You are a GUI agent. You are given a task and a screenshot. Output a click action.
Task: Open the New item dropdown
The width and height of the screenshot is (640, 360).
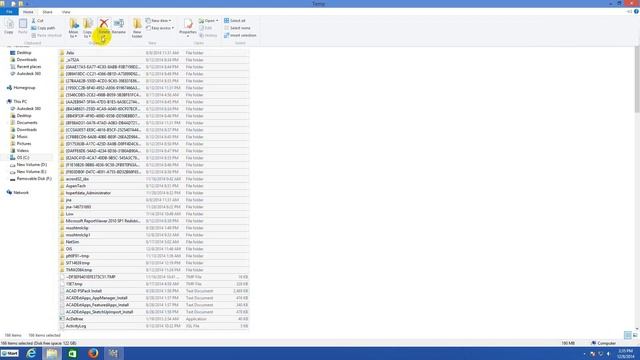[159, 20]
